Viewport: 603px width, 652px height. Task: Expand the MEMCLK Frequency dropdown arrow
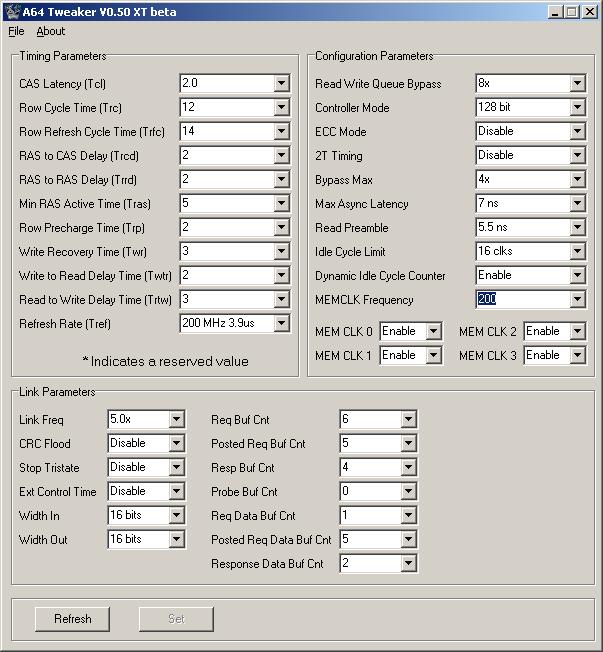(577, 299)
